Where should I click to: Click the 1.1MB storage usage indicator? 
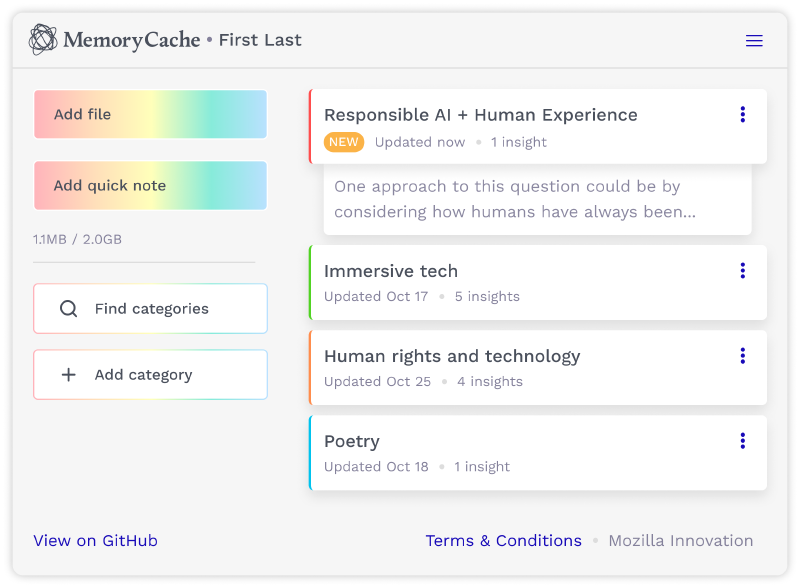pyautogui.click(x=70, y=239)
